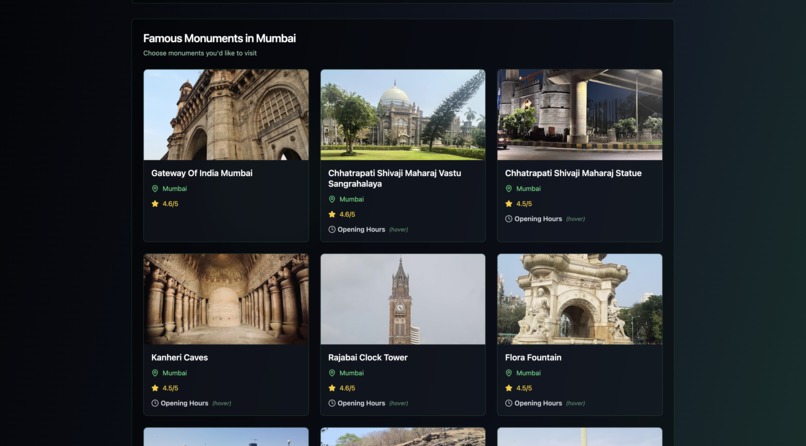Click the Gateway Of India Mumbai photo
The height and width of the screenshot is (446, 806).
(226, 115)
